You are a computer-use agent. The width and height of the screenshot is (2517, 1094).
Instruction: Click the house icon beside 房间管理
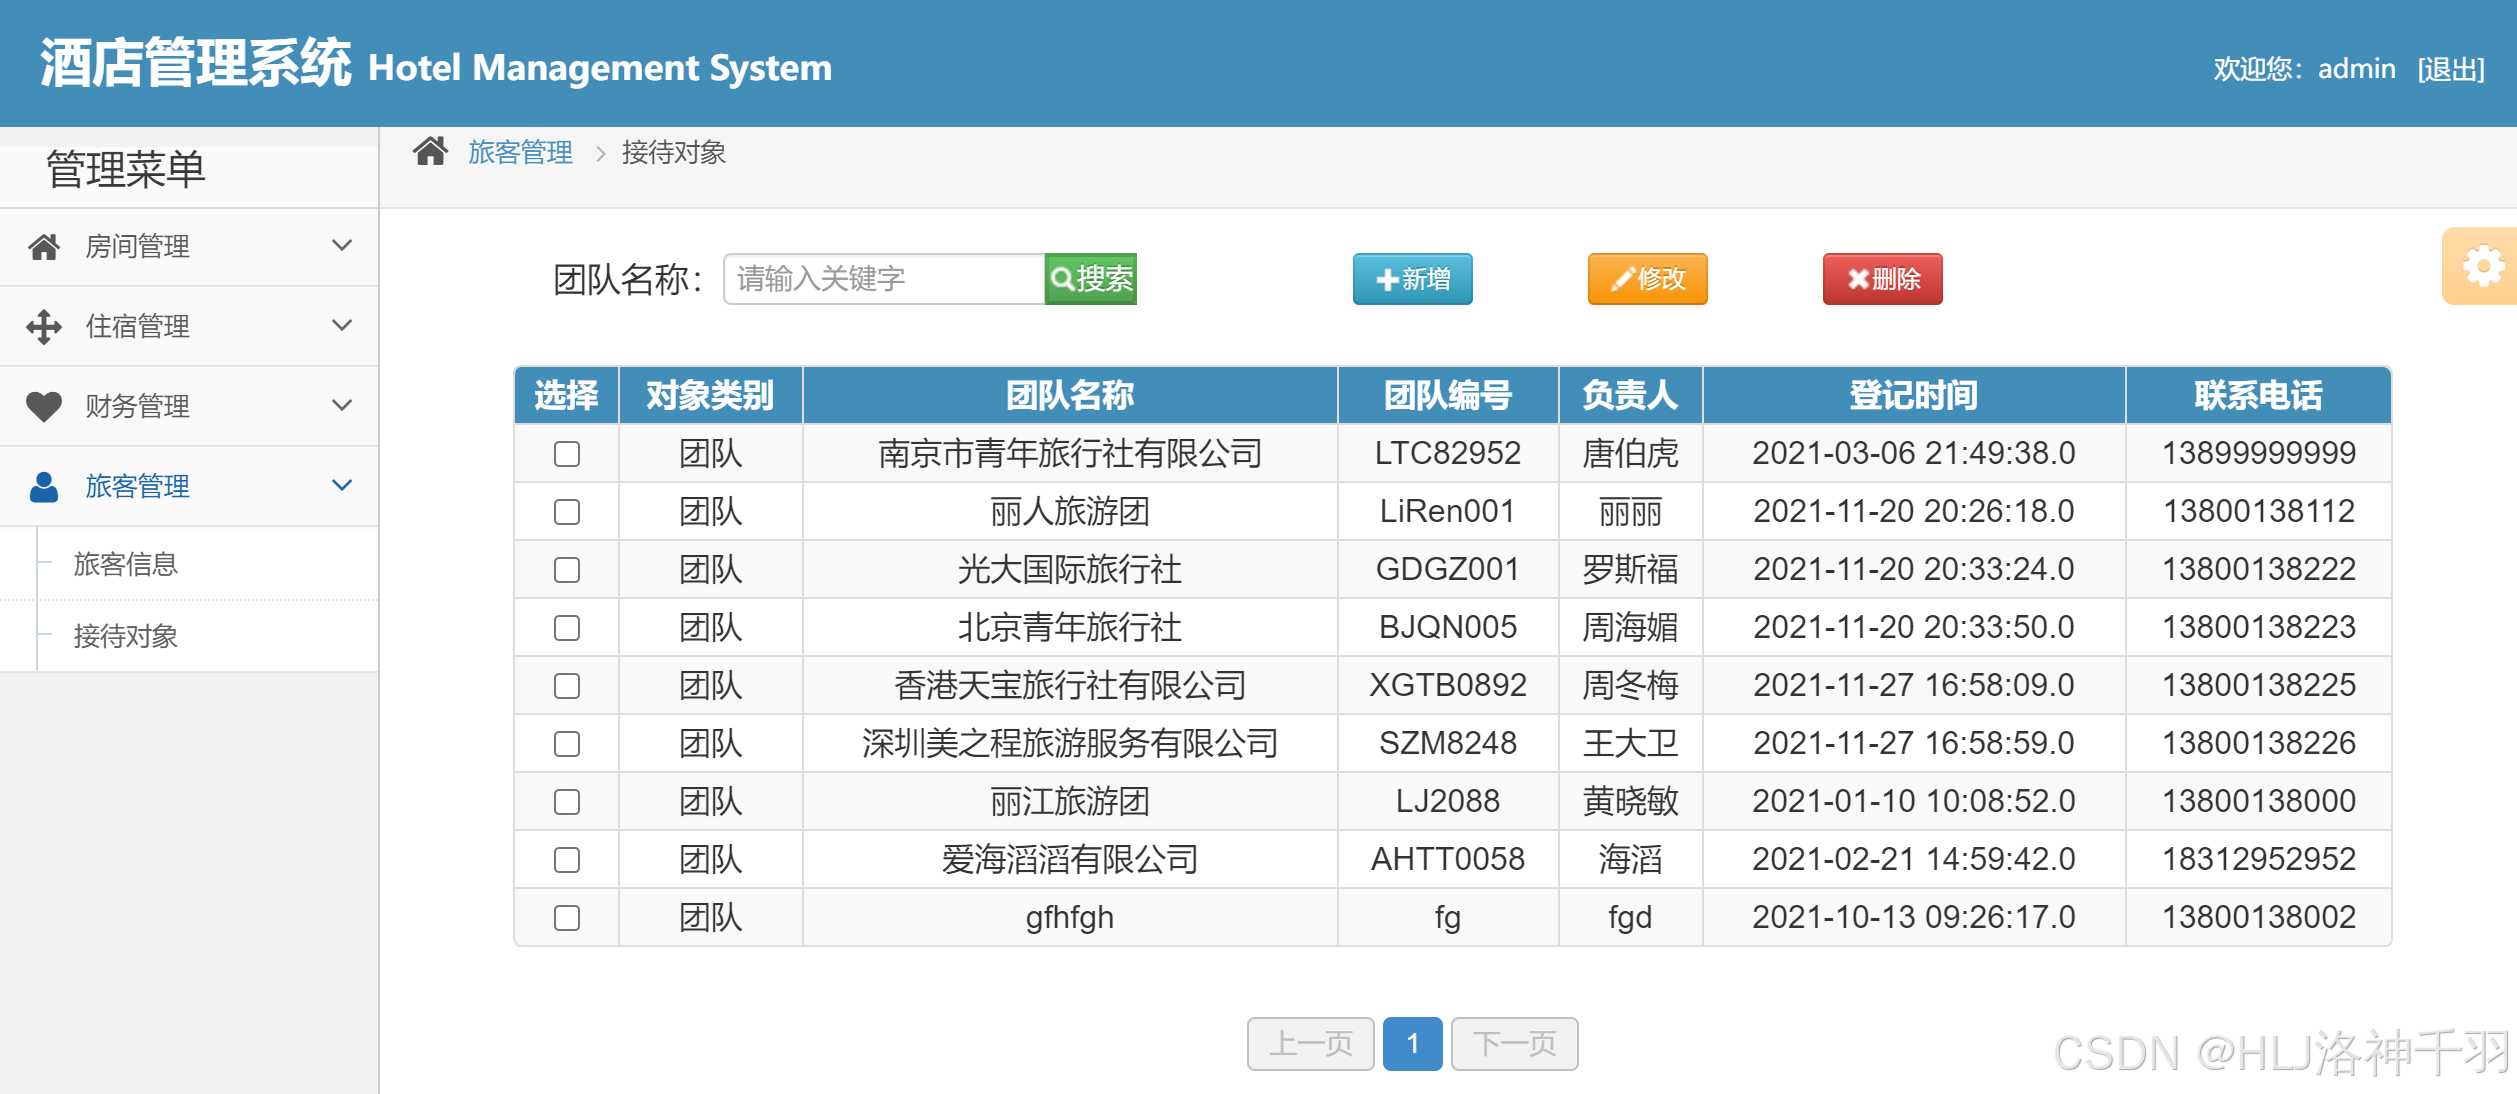[x=44, y=247]
